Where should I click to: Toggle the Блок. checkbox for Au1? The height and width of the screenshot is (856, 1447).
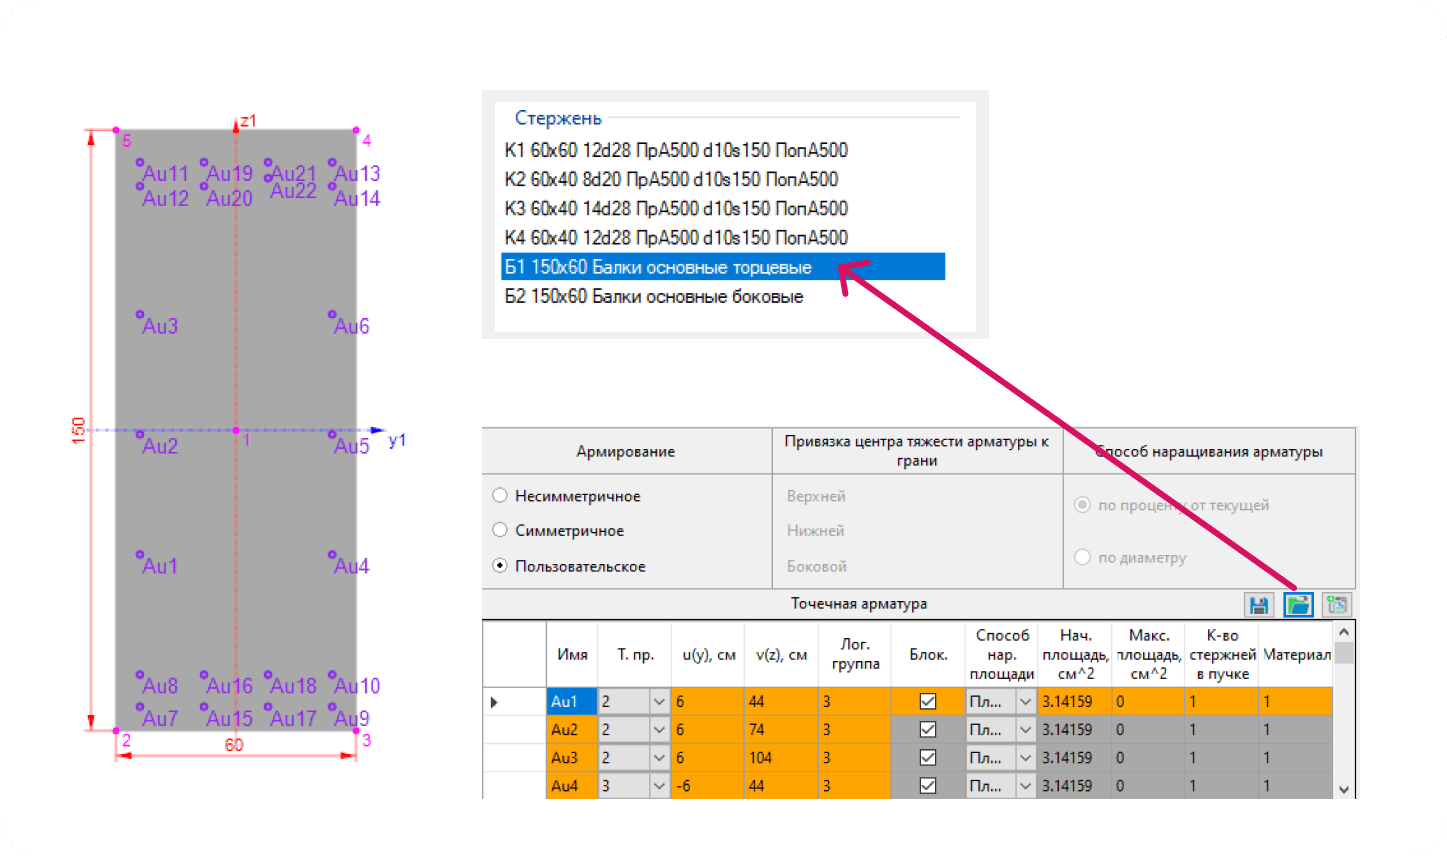click(x=928, y=702)
